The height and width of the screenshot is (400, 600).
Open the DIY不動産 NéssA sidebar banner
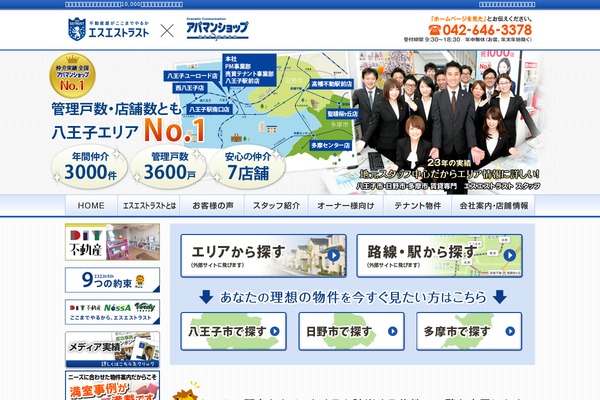(x=112, y=312)
